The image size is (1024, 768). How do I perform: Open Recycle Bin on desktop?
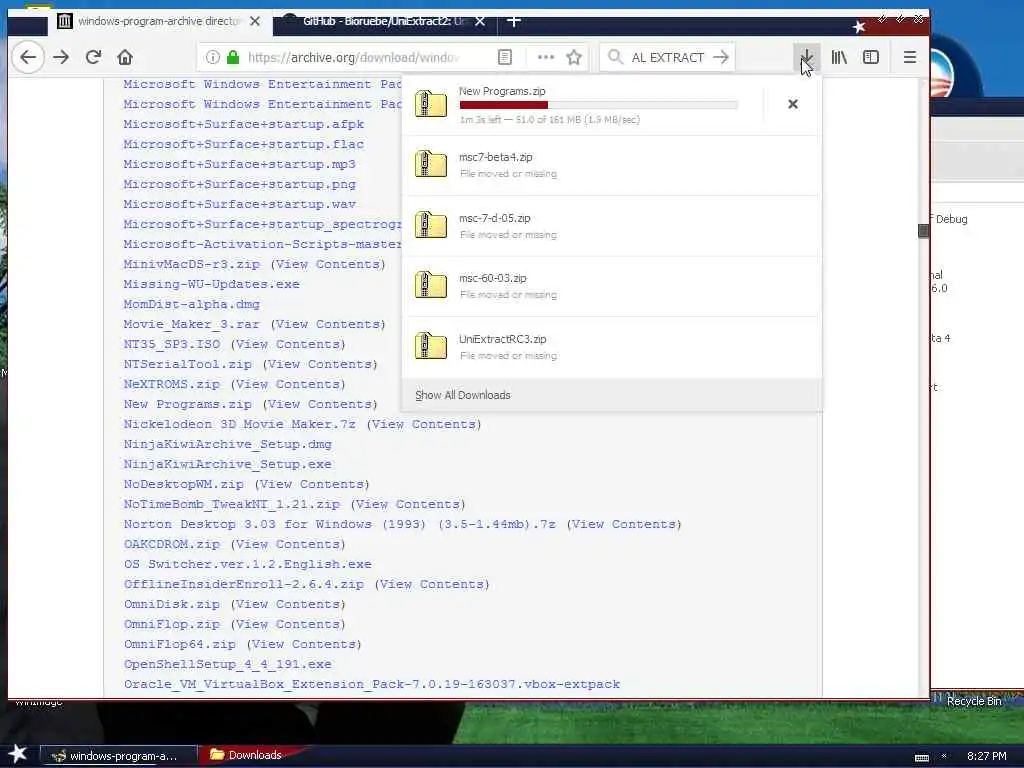(x=974, y=701)
